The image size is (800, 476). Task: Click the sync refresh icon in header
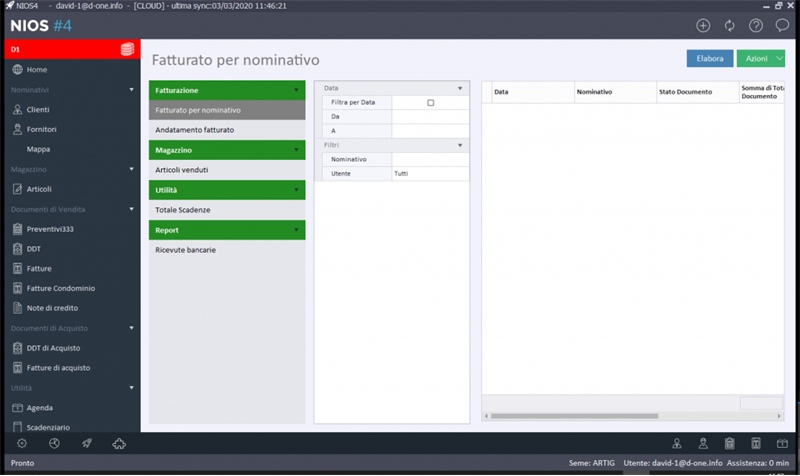click(x=730, y=26)
